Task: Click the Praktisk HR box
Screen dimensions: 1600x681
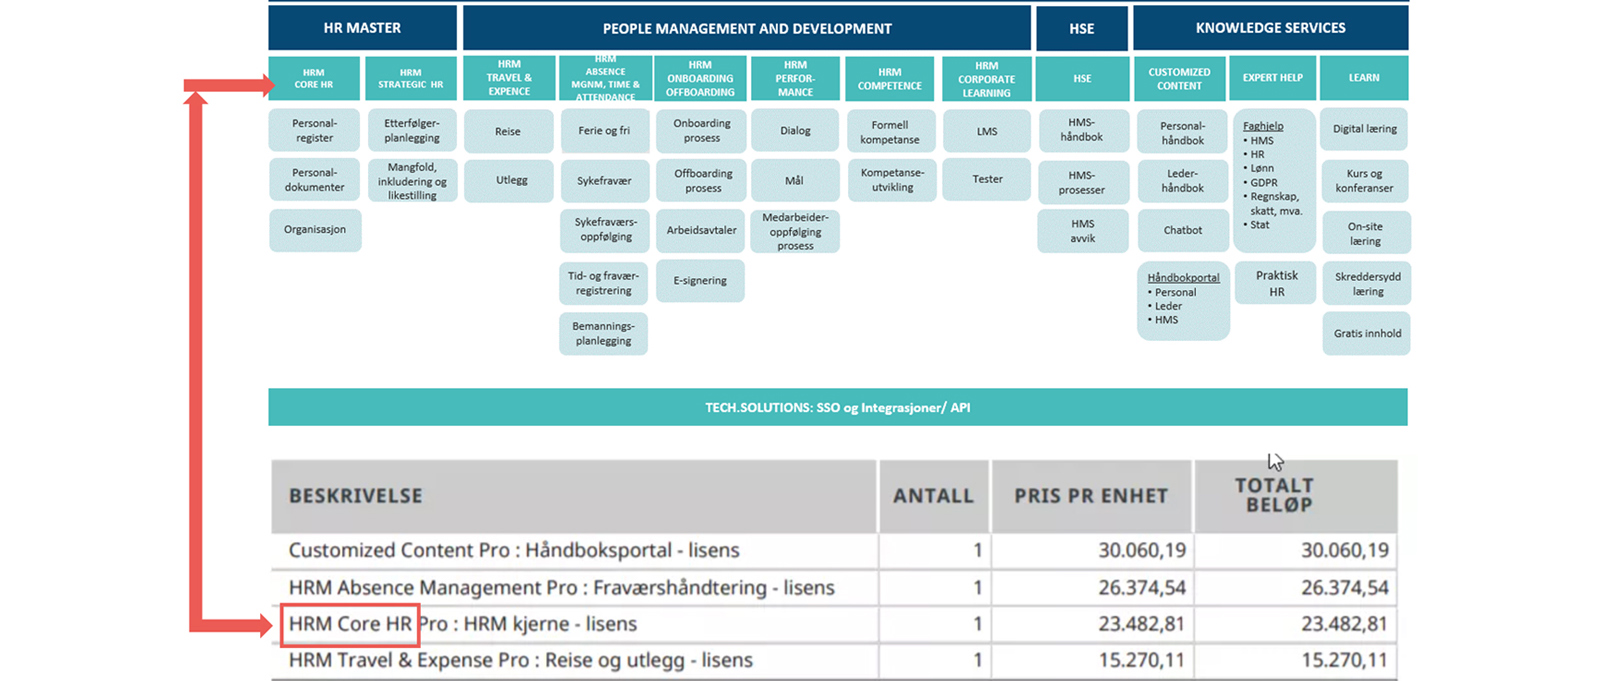Action: [1276, 283]
